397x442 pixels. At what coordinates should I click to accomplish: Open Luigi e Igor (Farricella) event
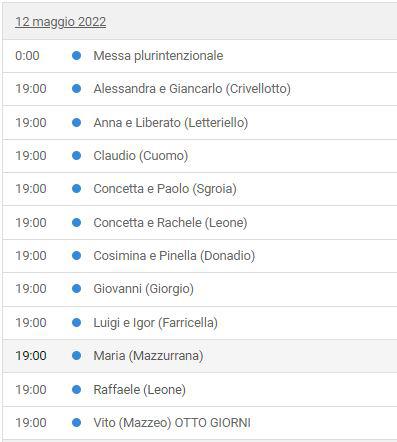click(156, 323)
